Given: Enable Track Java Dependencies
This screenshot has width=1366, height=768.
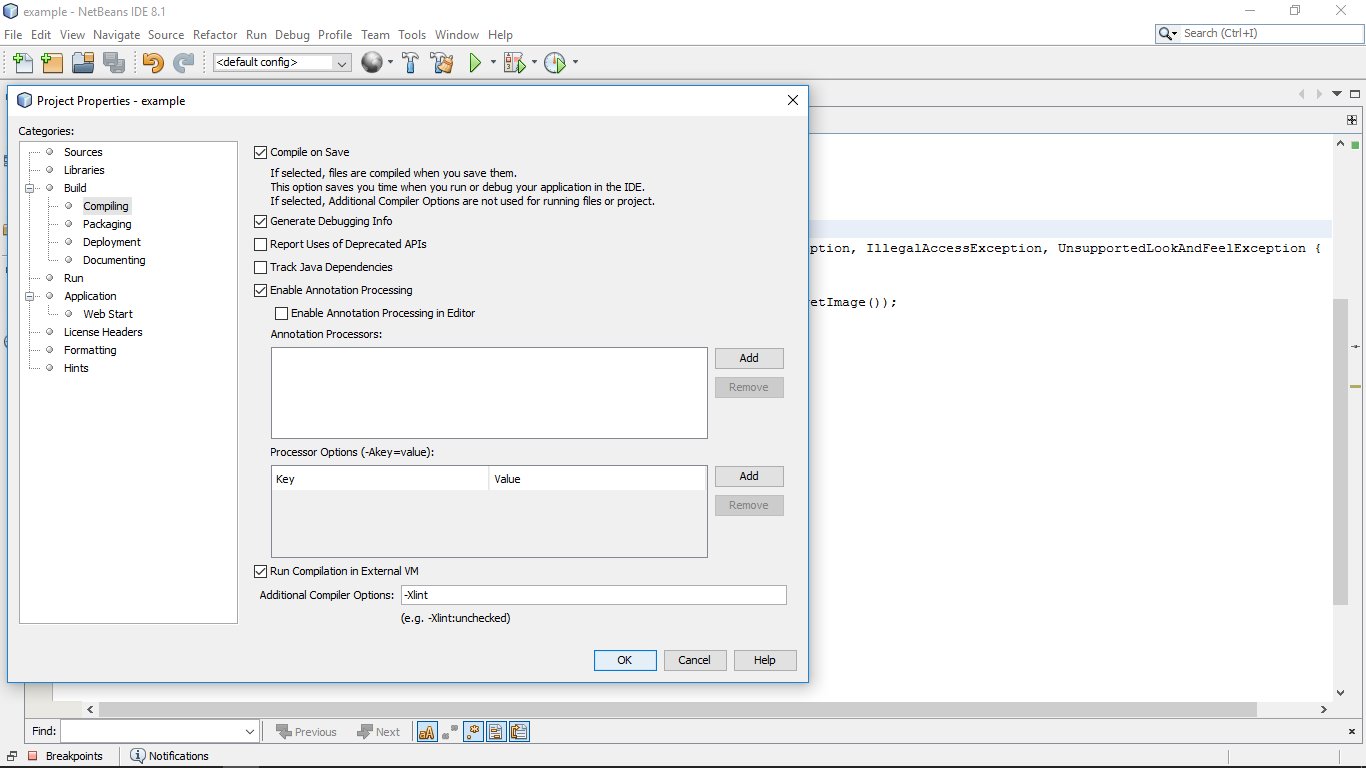Looking at the screenshot, I should pos(260,267).
